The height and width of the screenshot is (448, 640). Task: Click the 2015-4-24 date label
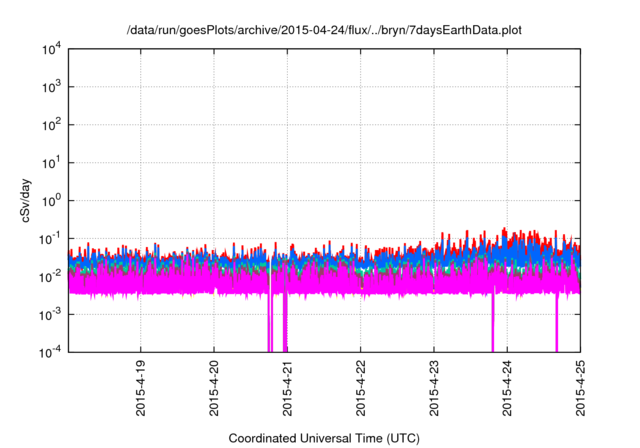pos(507,388)
